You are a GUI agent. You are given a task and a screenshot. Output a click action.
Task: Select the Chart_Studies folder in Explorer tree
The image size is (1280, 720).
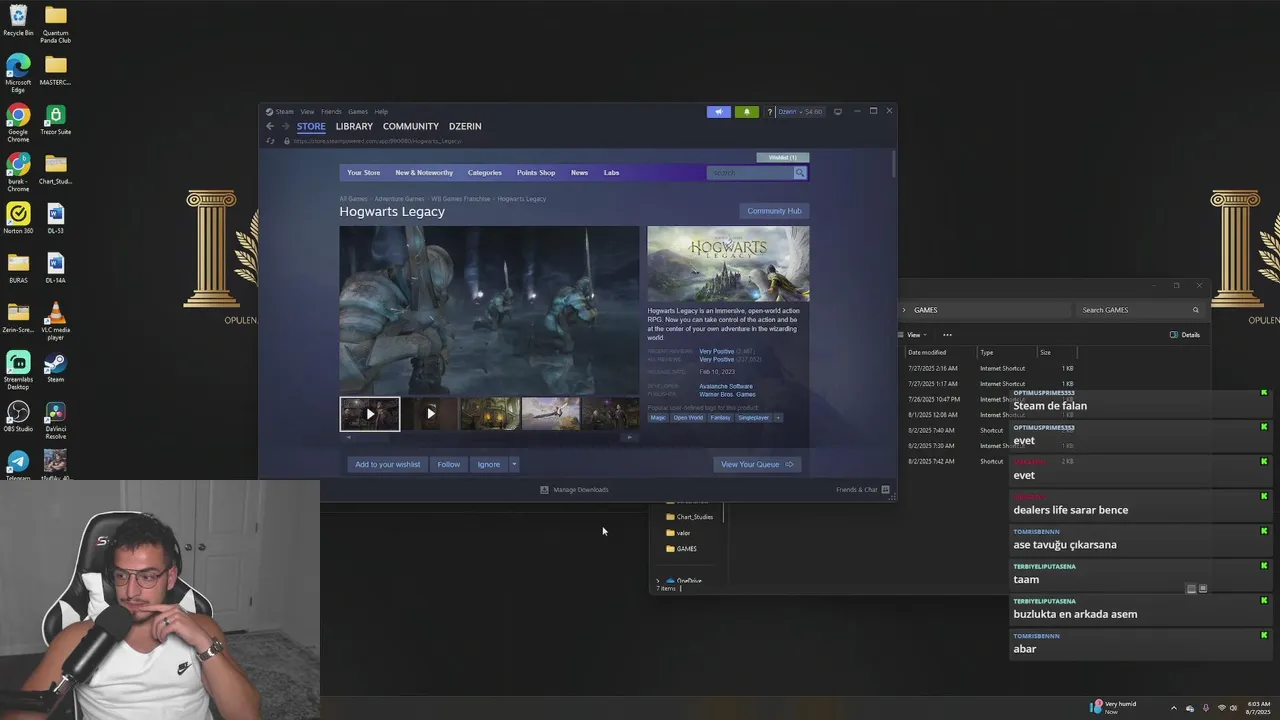[x=690, y=517]
